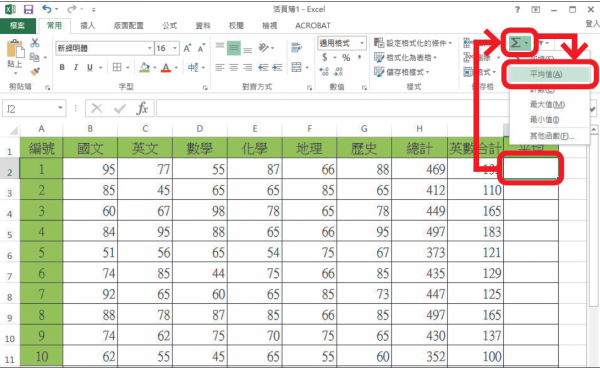Screen dimensions: 600x368
Task: Click the Name Box showing J2
Action: click(x=34, y=109)
